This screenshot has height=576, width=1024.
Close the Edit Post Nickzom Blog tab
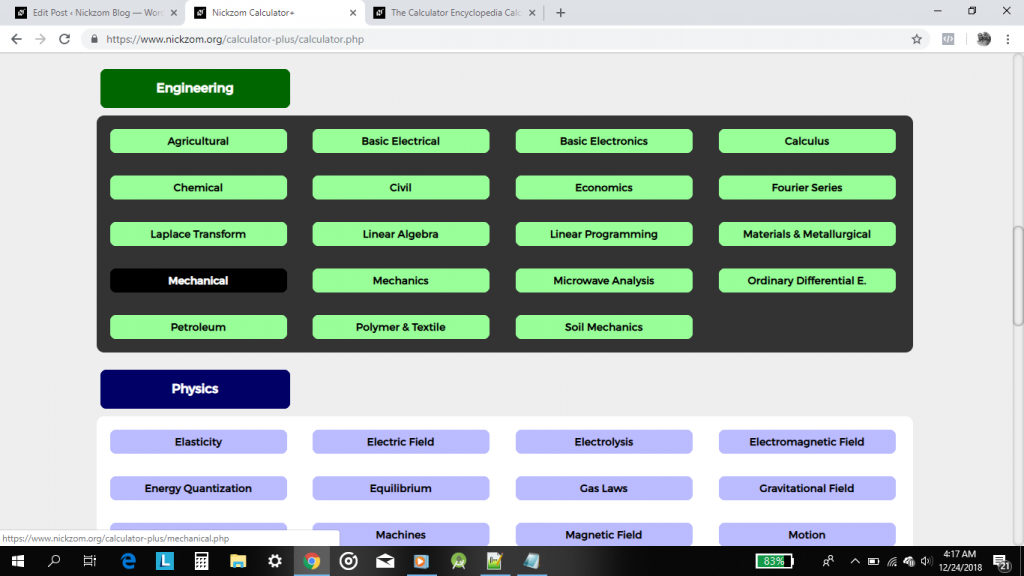tap(174, 12)
